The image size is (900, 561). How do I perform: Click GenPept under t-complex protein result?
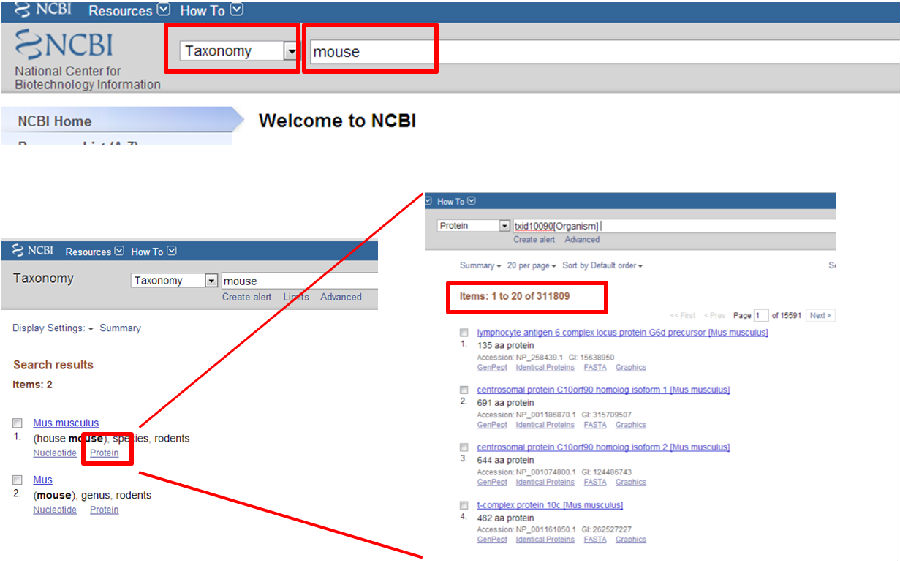[492, 540]
